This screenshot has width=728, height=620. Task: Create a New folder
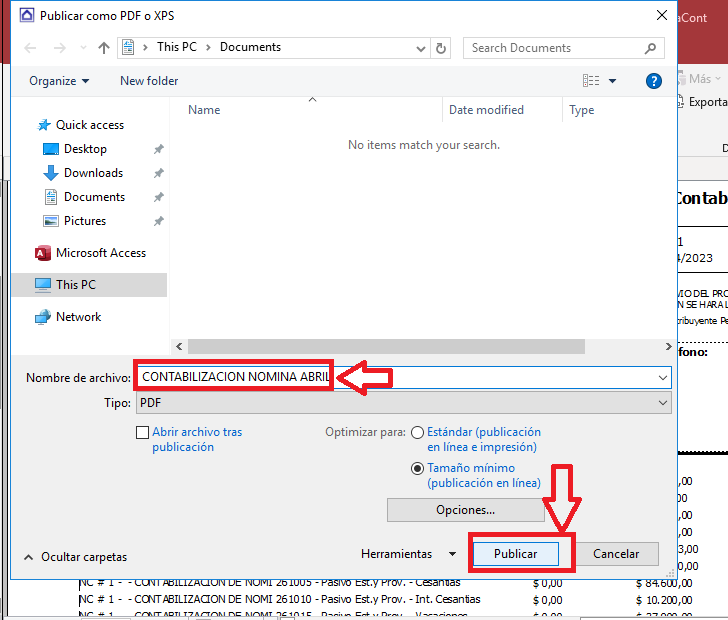tap(149, 81)
